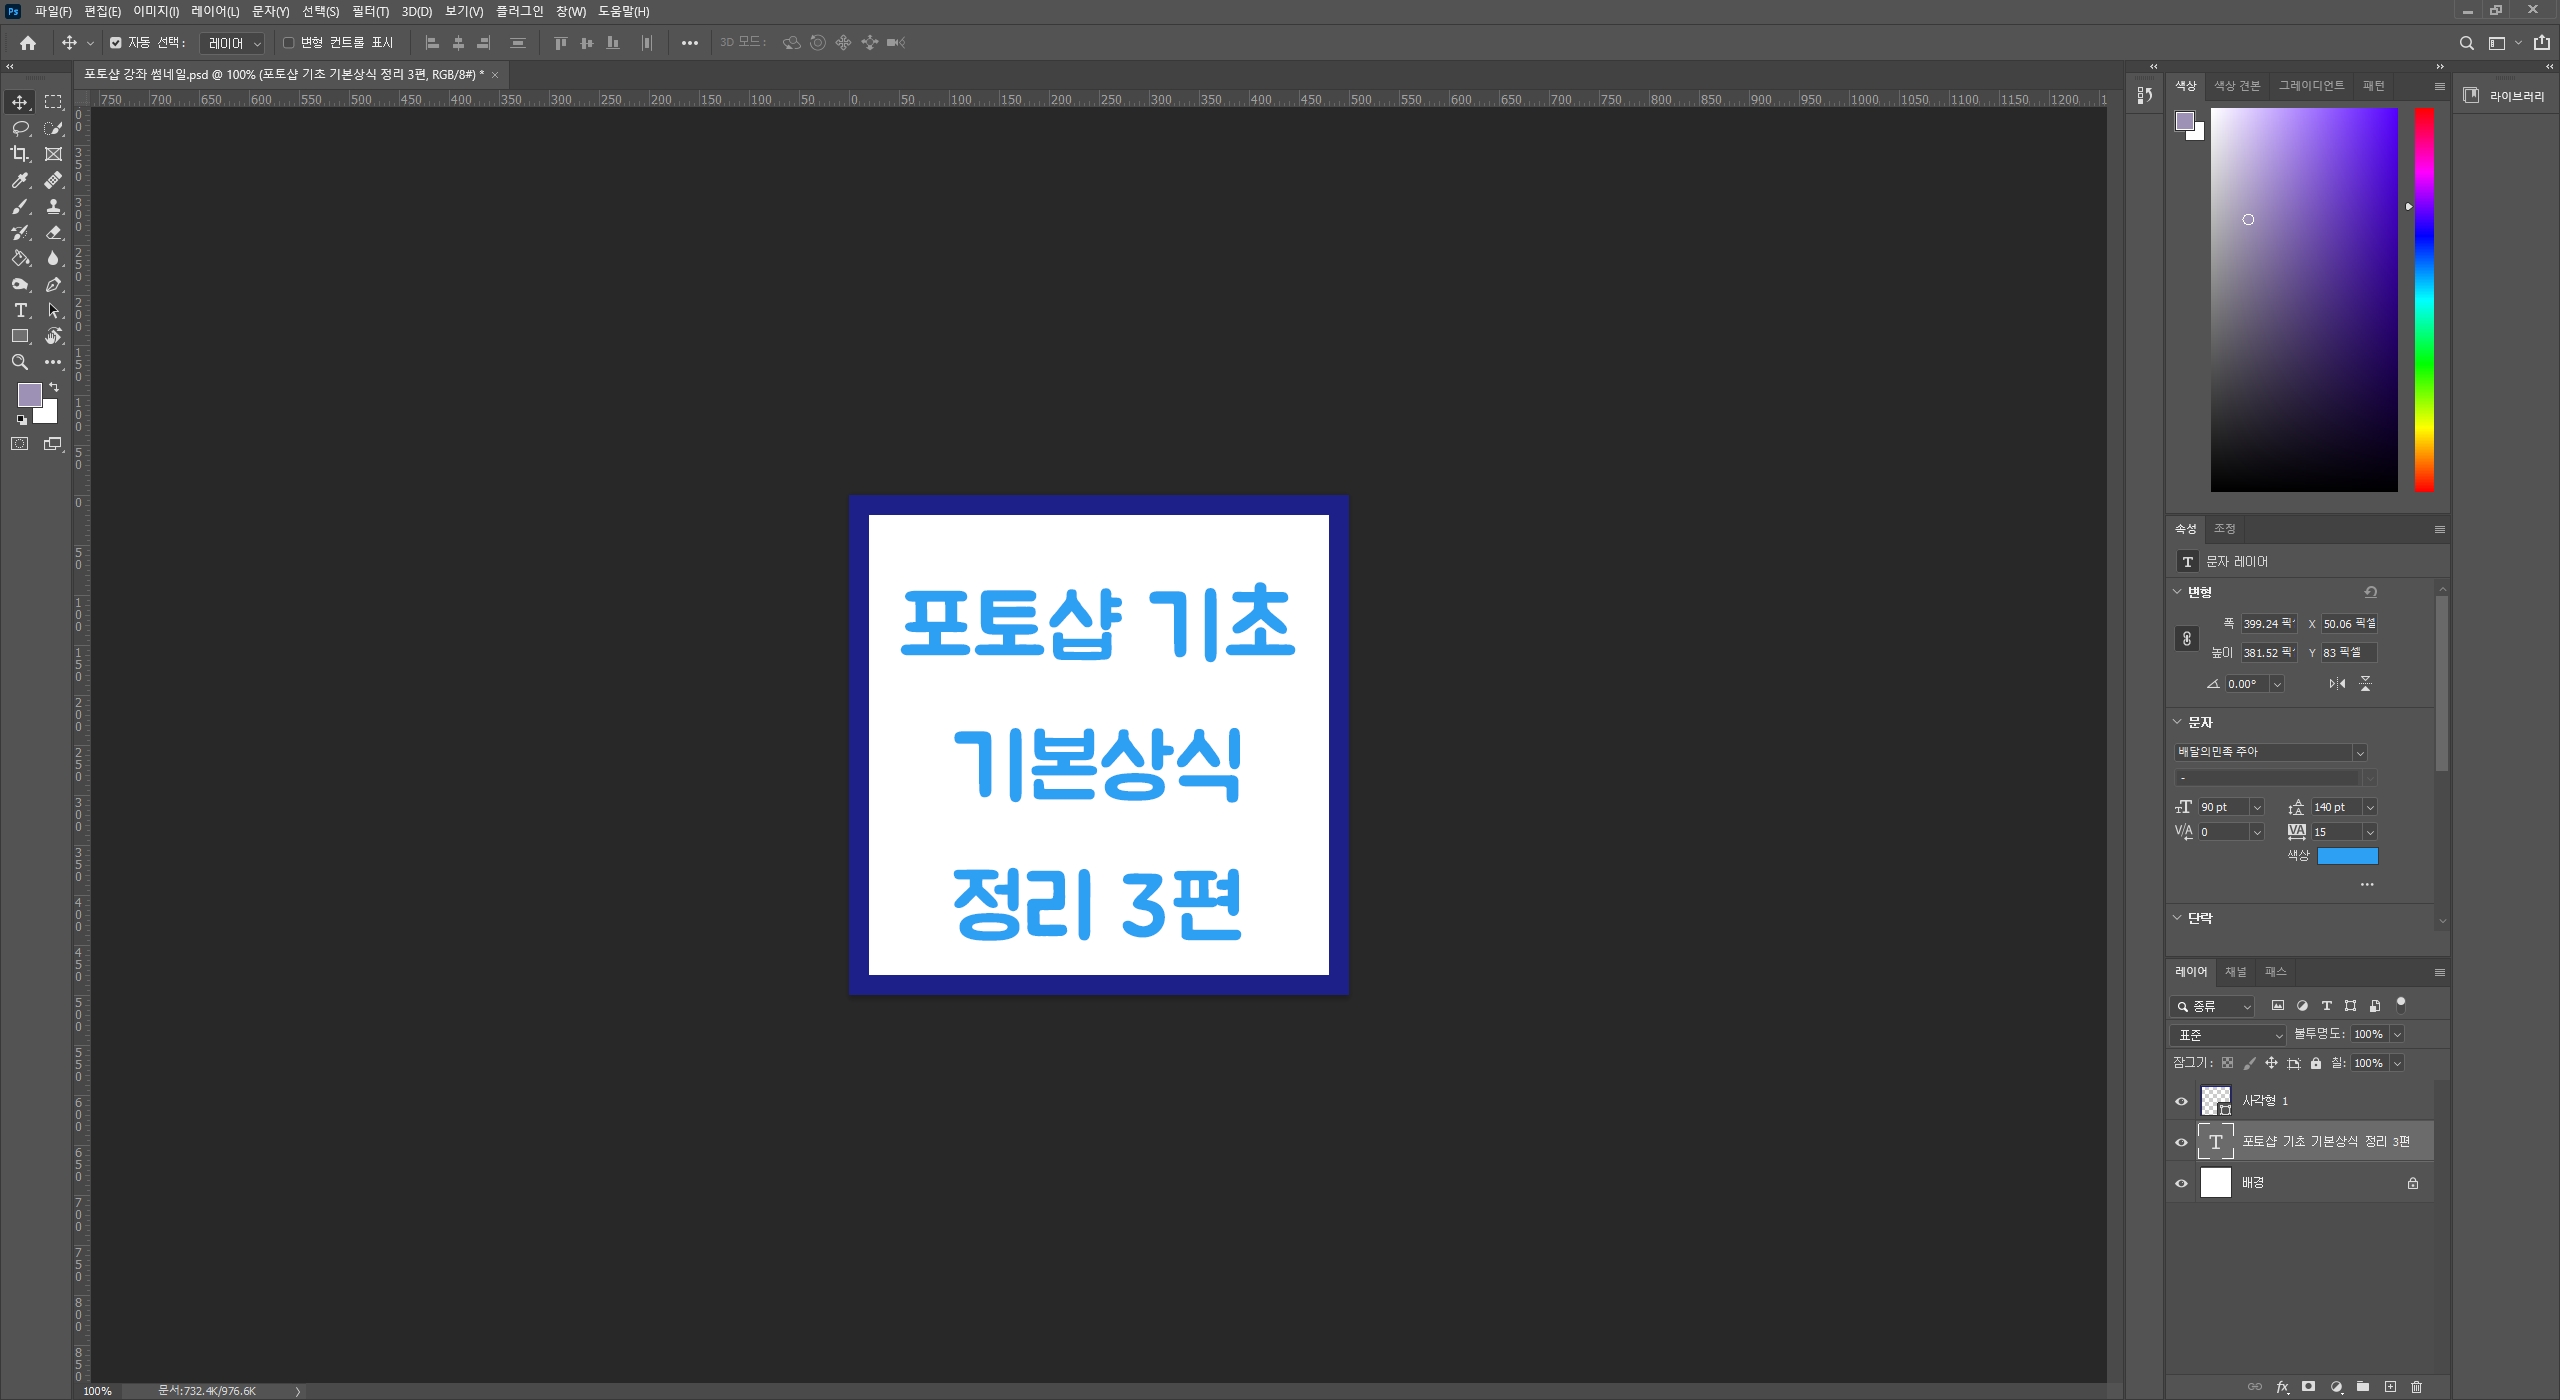2560x1400 pixels.
Task: Pick the Eyedropper tool
Action: coord(20,180)
